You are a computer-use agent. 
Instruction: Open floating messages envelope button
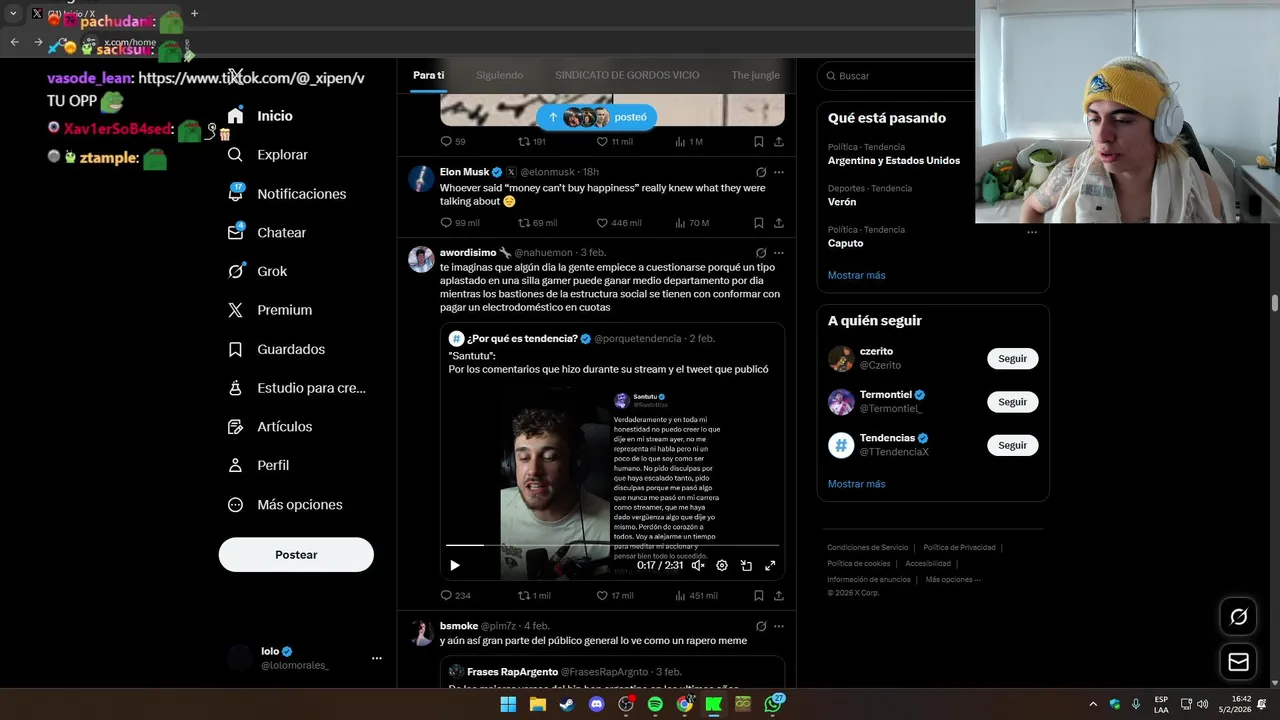click(x=1238, y=662)
